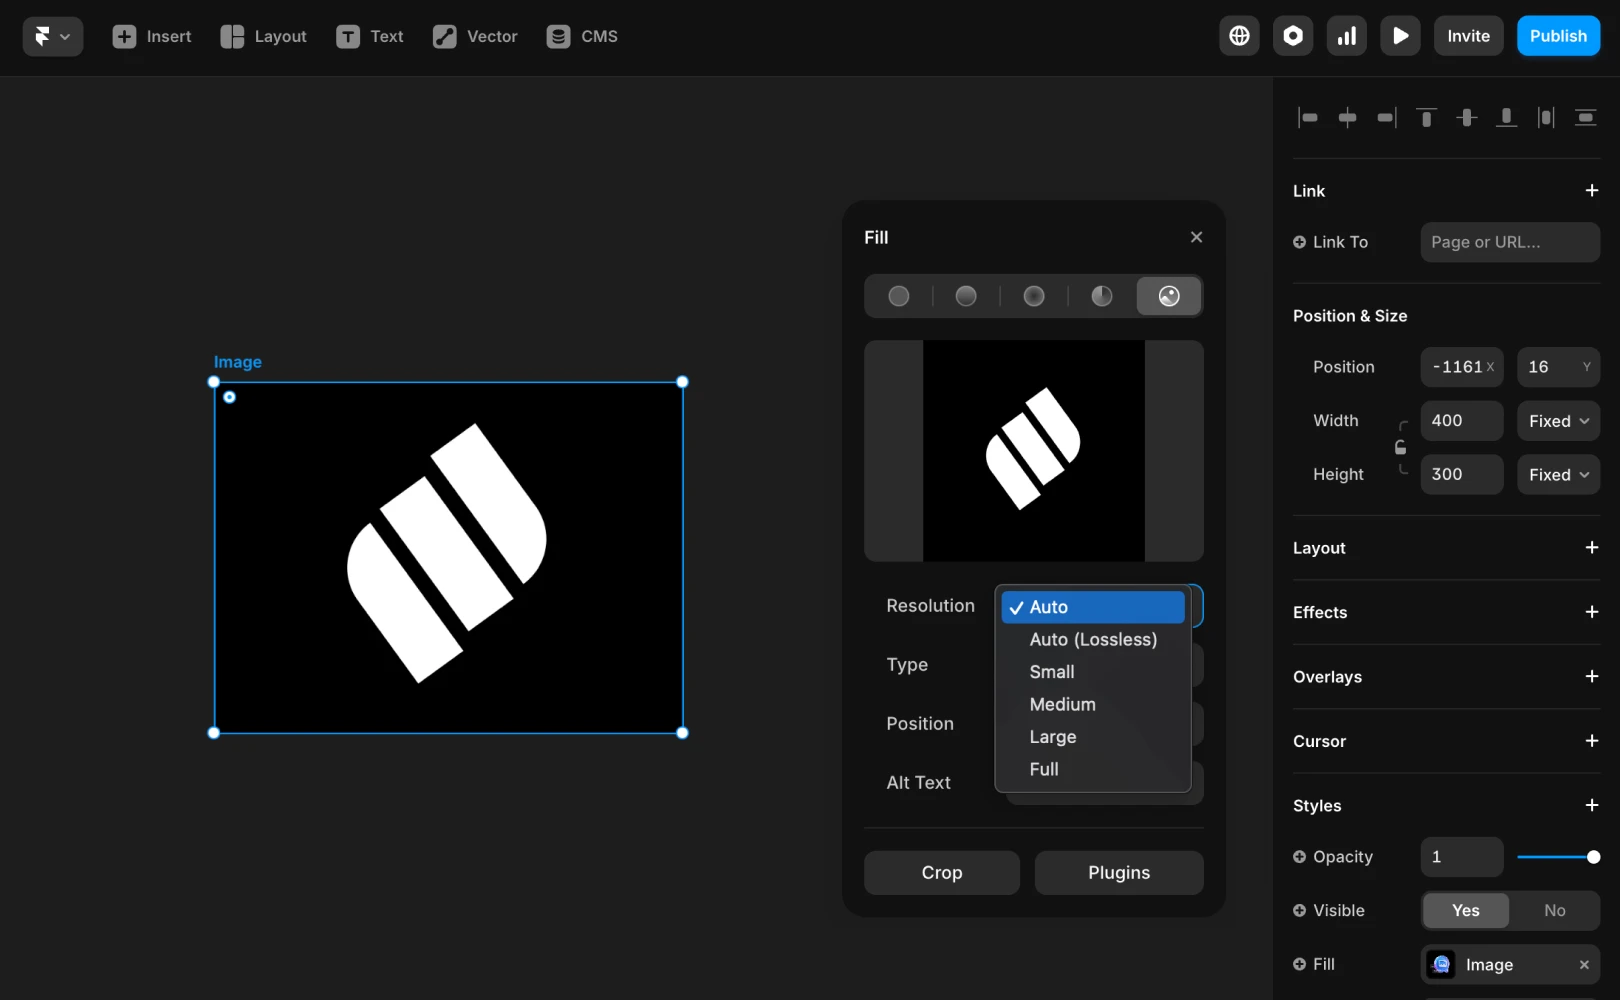Viewport: 1620px width, 1000px height.
Task: Add a Cursor setting
Action: click(1592, 741)
